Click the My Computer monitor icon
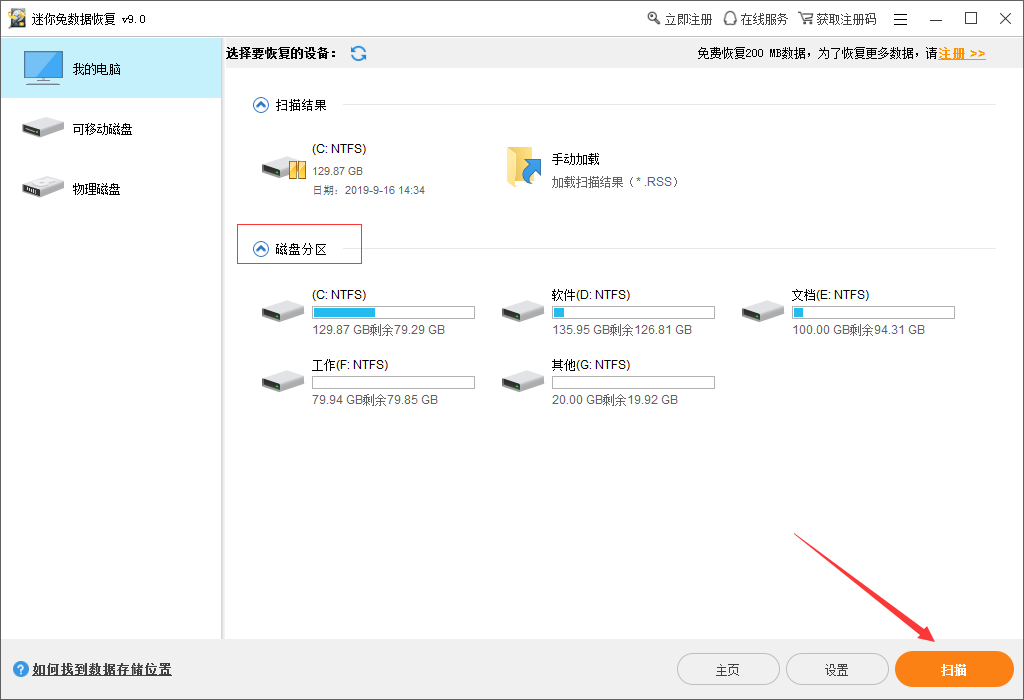This screenshot has height=700, width=1024. tap(43, 68)
